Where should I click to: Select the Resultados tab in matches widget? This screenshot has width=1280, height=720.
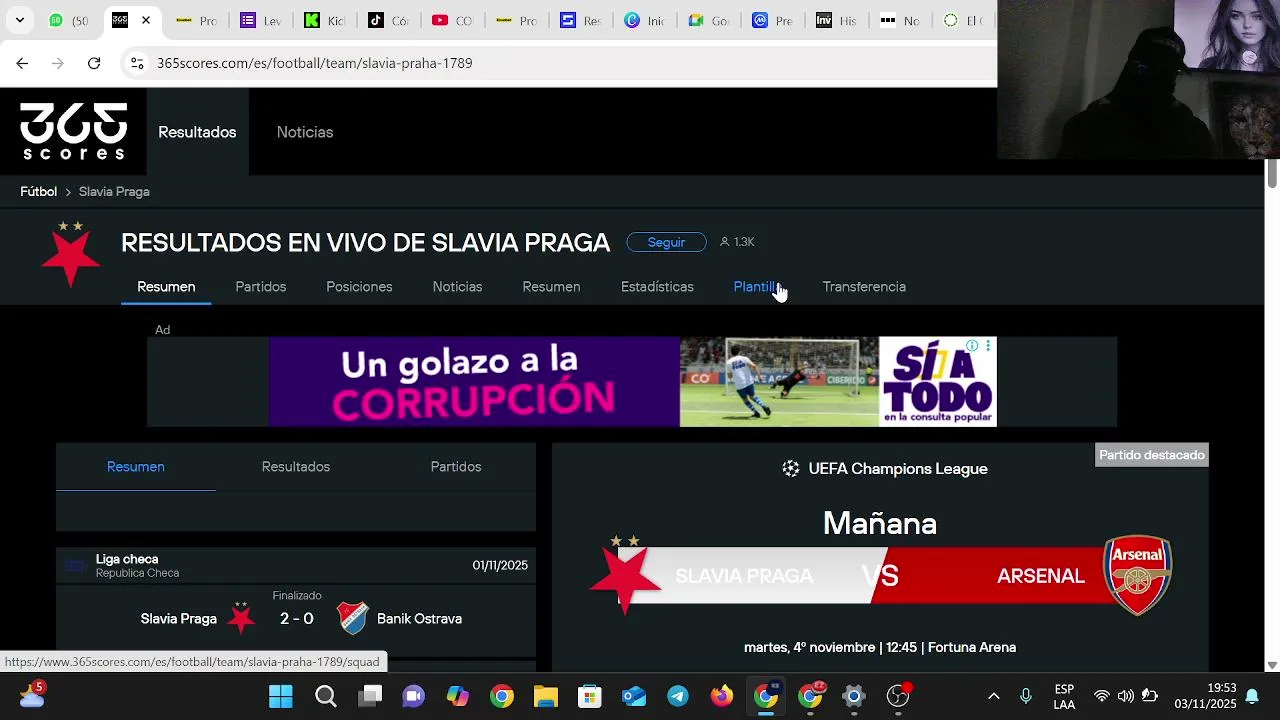tap(296, 467)
